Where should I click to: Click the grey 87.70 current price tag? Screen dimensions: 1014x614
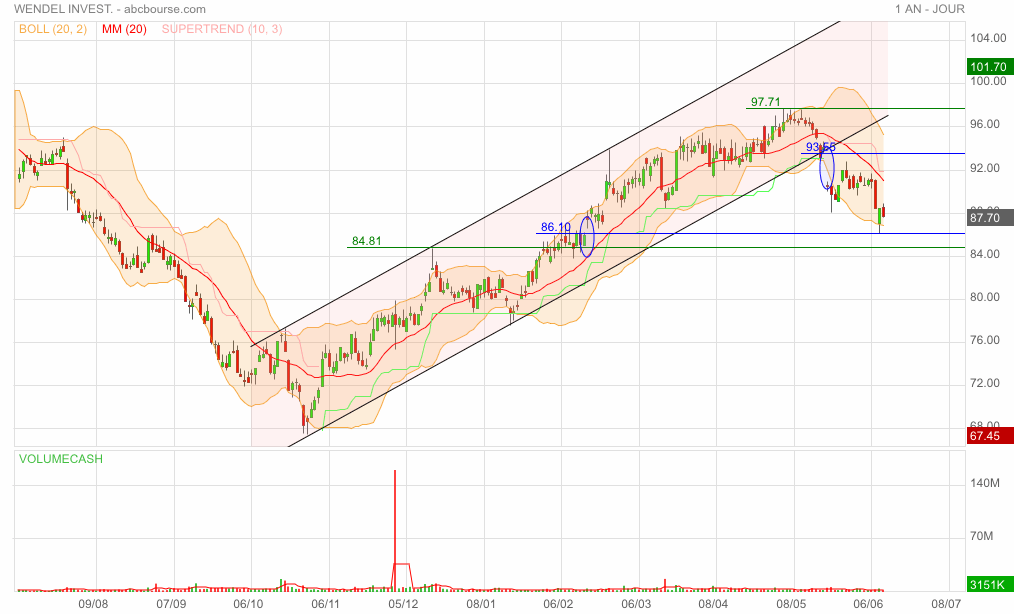(x=988, y=217)
